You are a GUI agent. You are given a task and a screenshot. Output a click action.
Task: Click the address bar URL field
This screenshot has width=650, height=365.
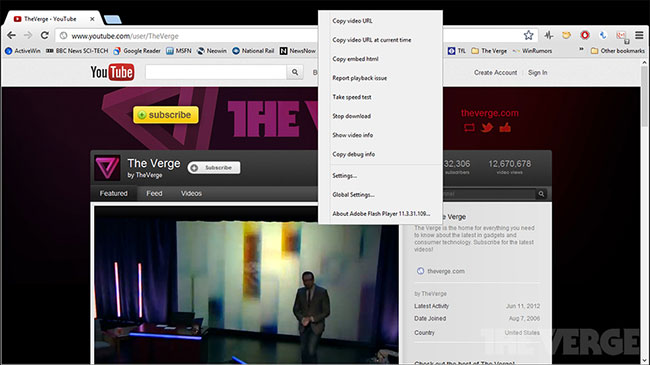pyautogui.click(x=187, y=36)
